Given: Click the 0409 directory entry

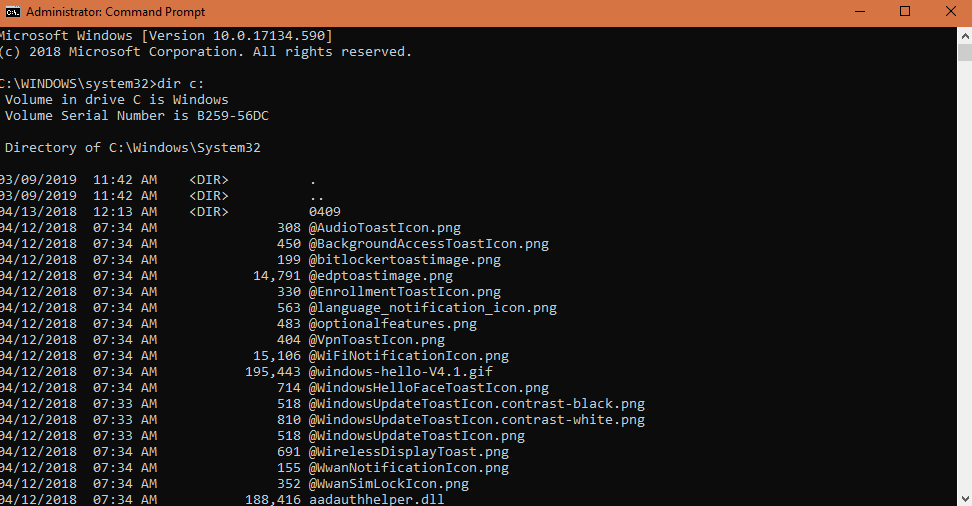Looking at the screenshot, I should pyautogui.click(x=324, y=212).
